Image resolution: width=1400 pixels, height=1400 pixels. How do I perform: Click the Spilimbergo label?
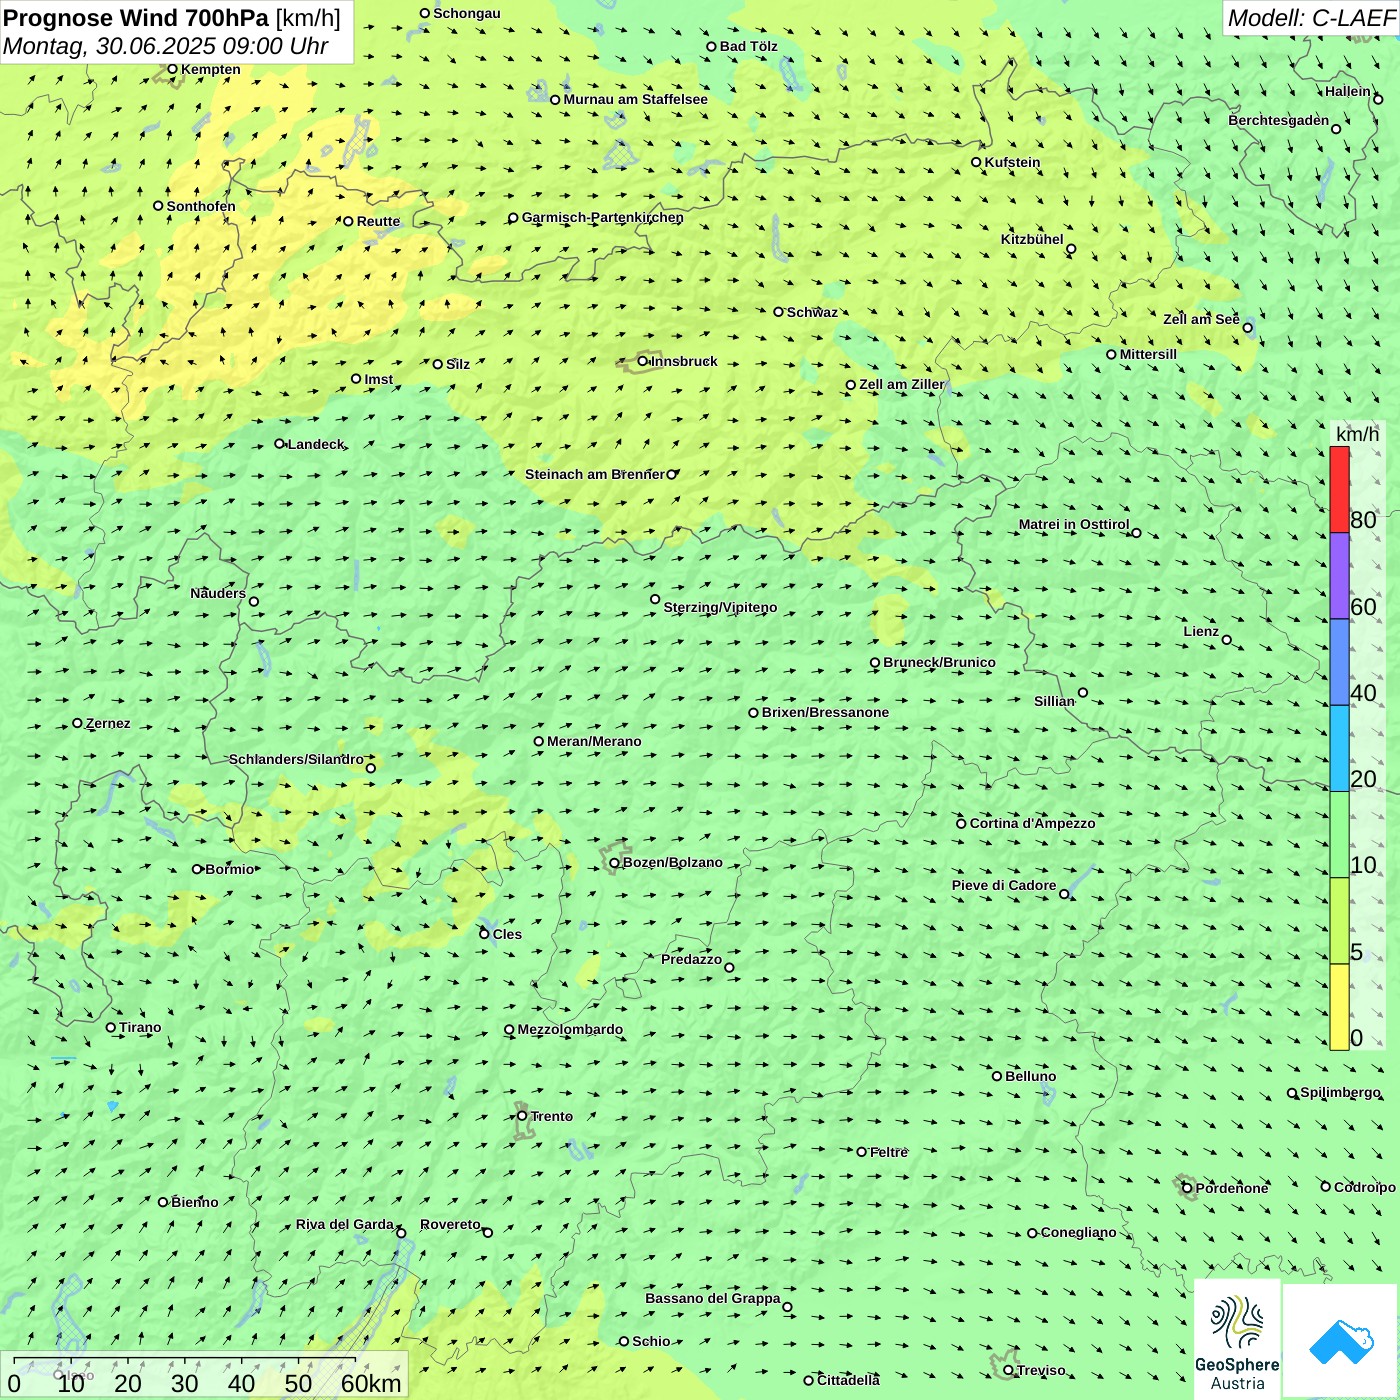pos(1340,1092)
